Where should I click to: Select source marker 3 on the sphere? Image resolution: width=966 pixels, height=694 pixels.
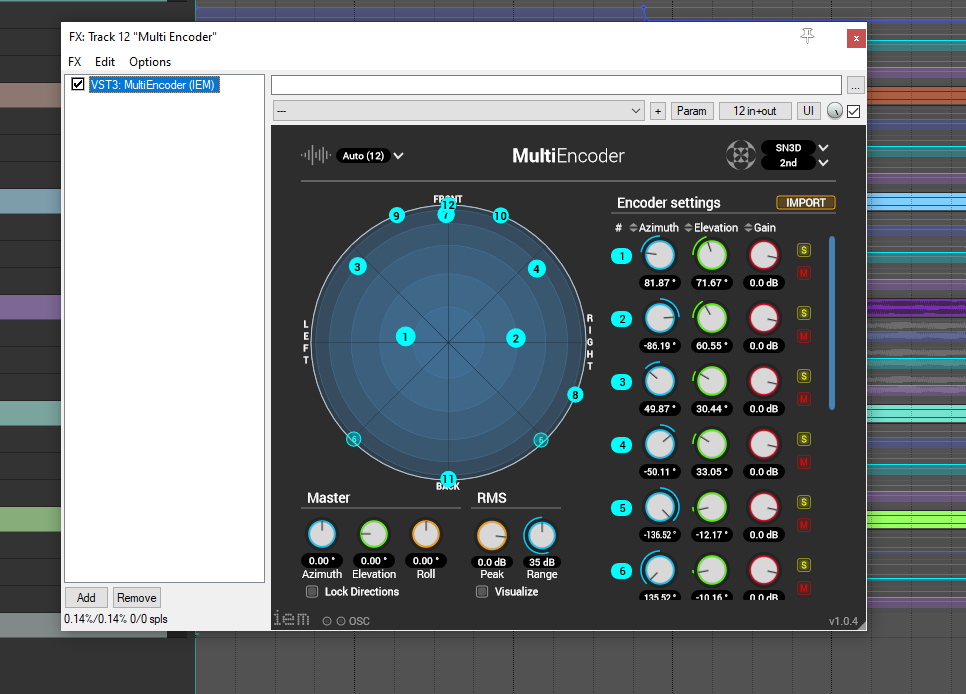(357, 267)
